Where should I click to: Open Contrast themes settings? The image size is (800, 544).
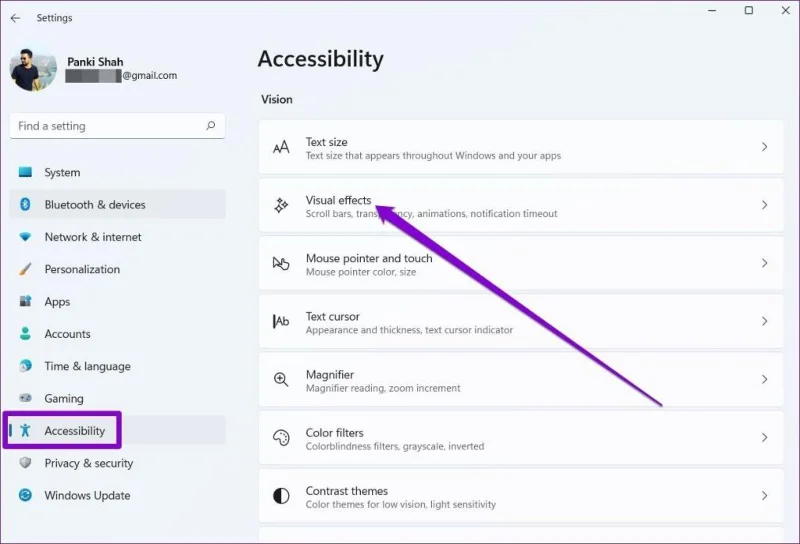coord(521,496)
